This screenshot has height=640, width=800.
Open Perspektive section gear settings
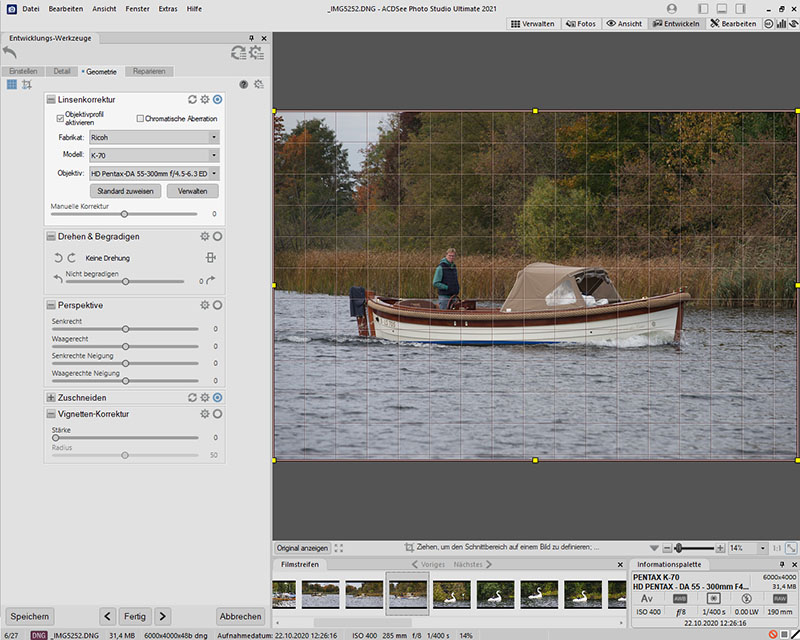pos(204,305)
